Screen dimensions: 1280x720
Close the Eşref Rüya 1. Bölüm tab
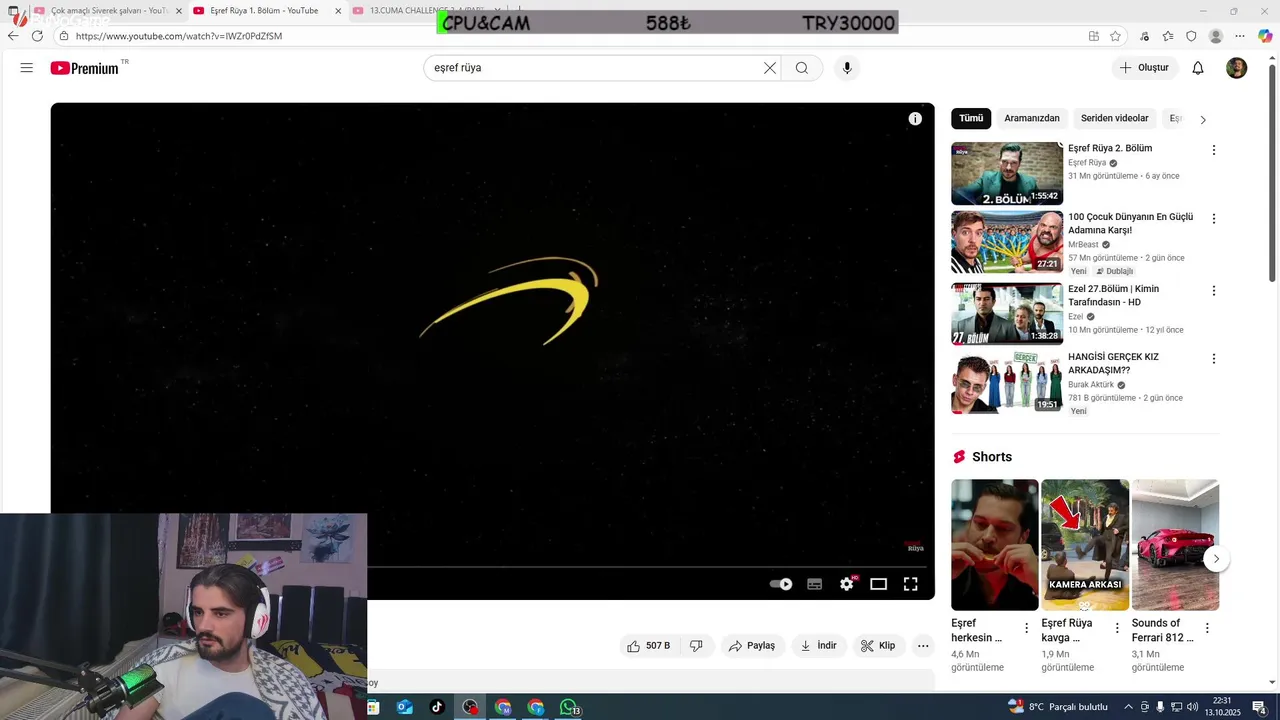338,11
